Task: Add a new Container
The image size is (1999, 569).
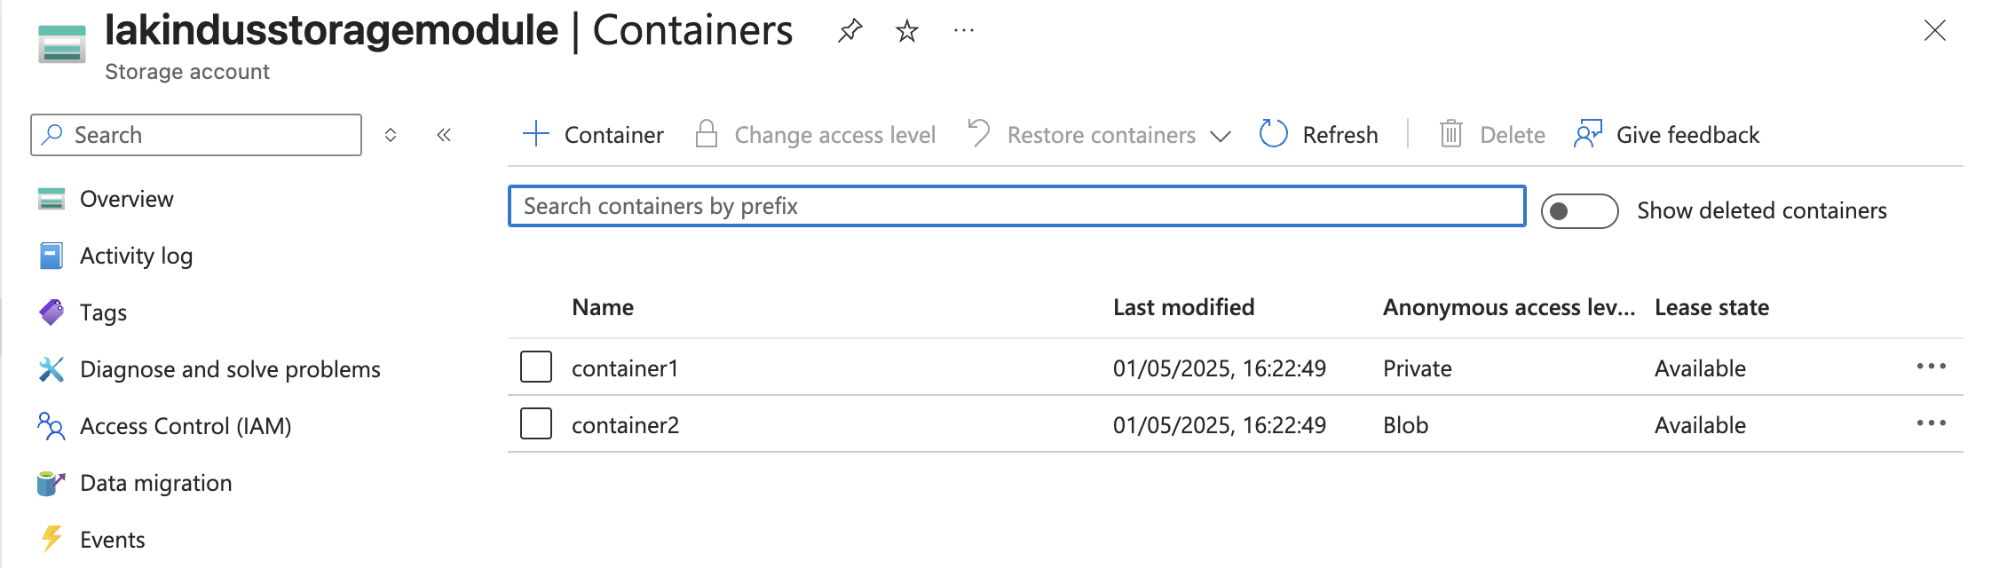Action: click(593, 135)
